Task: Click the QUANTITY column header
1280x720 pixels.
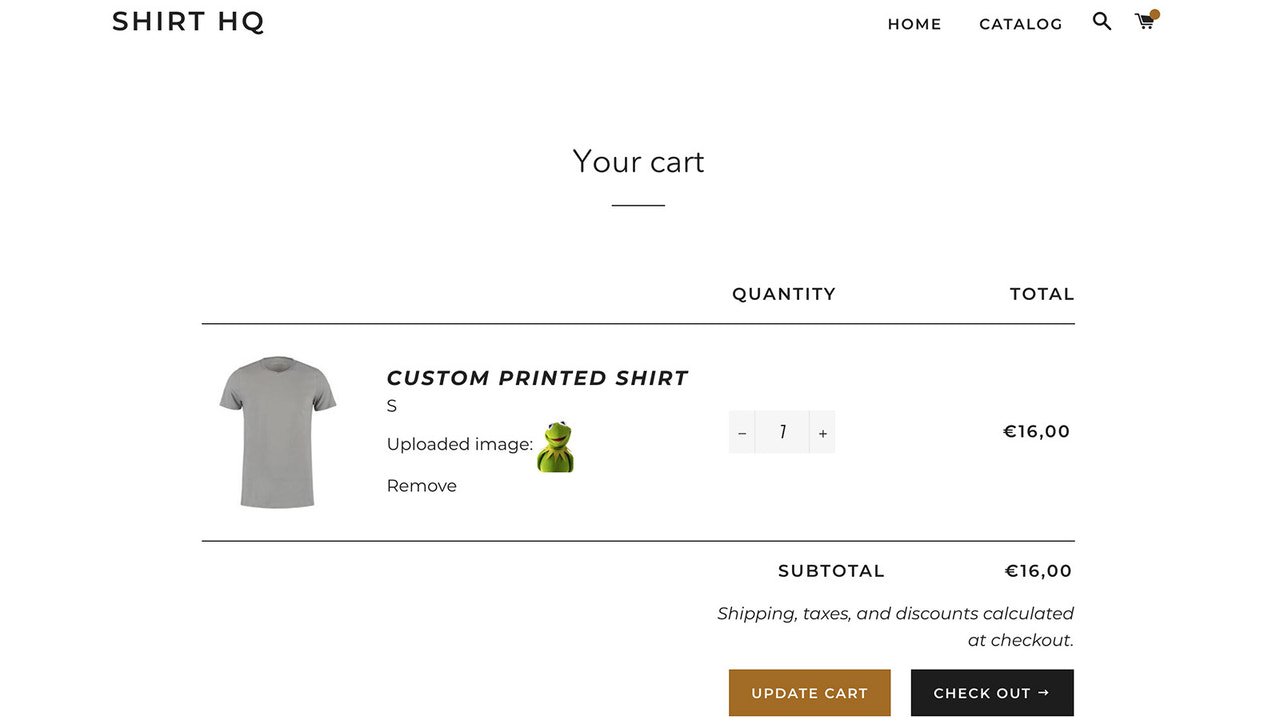Action: tap(784, 293)
